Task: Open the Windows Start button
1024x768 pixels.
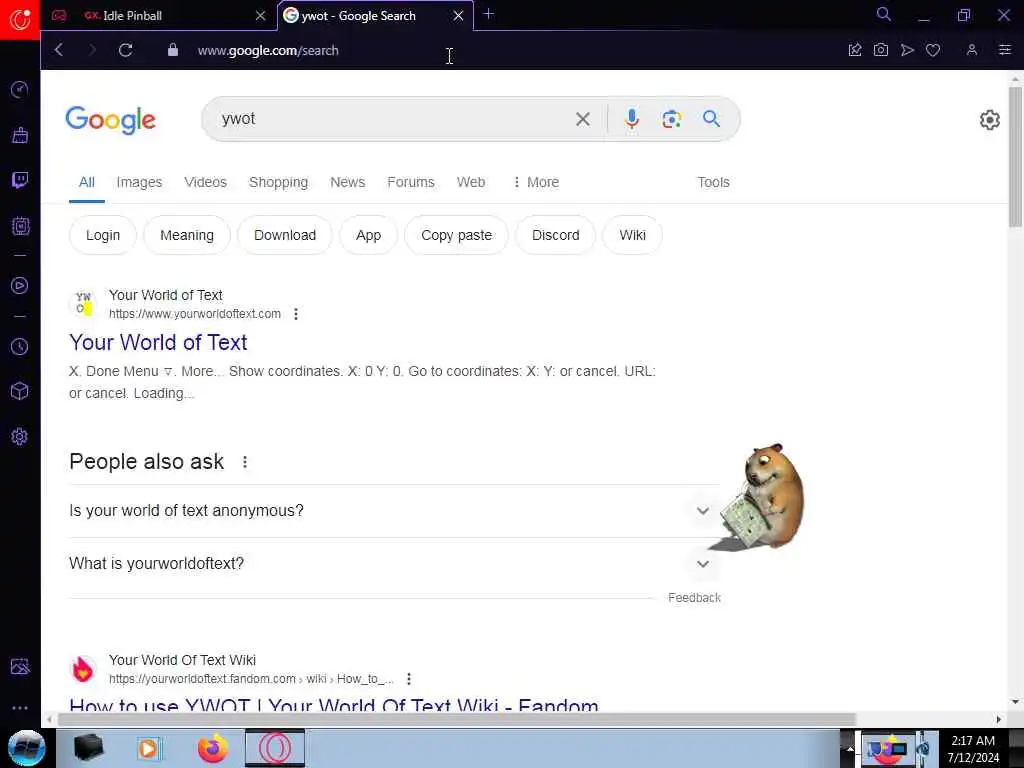Action: (x=26, y=748)
